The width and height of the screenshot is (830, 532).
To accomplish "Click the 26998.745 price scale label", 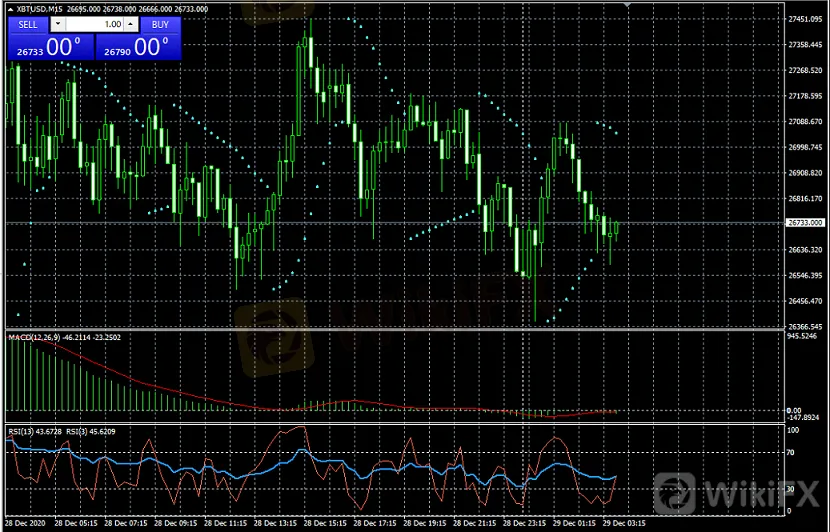I will pyautogui.click(x=806, y=147).
